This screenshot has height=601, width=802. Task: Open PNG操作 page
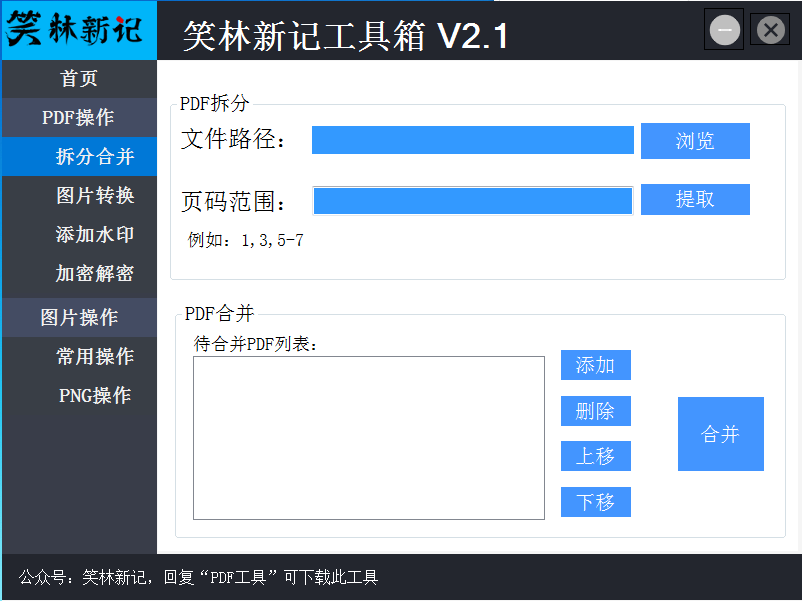pos(79,395)
